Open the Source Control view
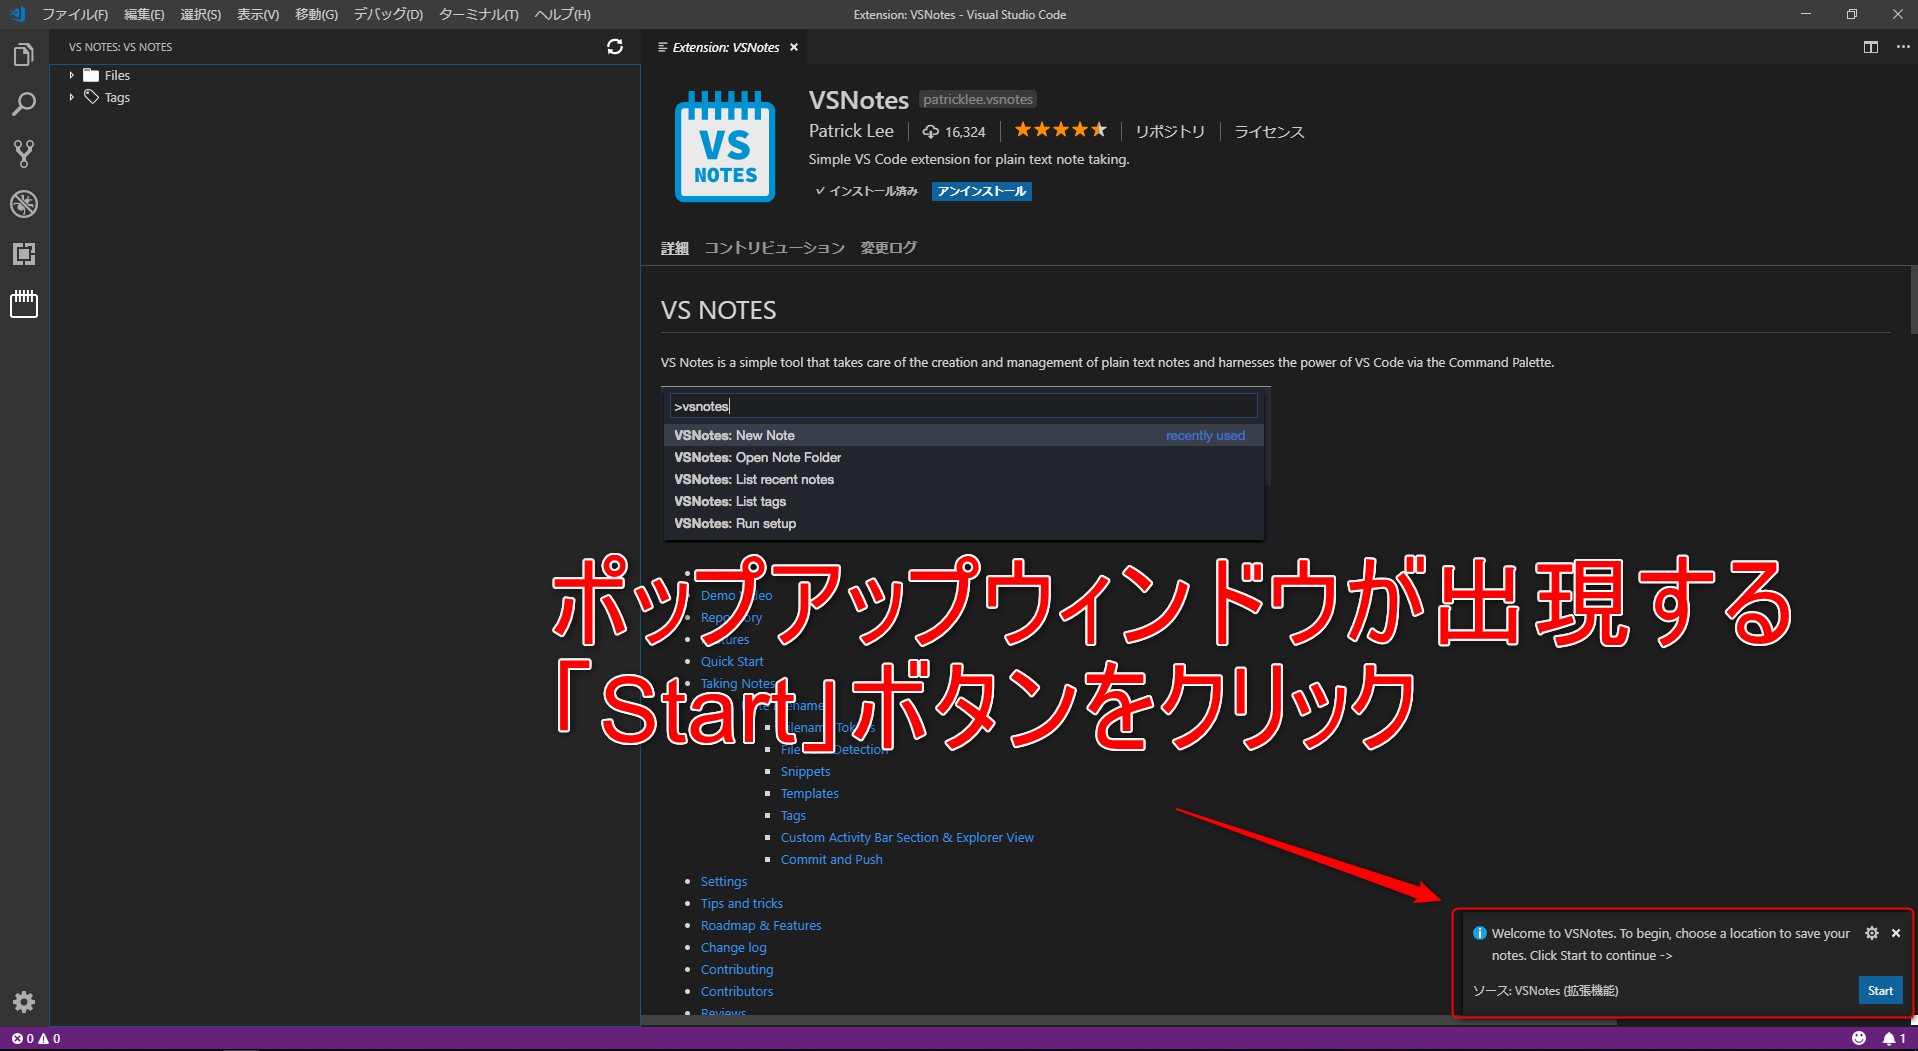The image size is (1918, 1051). point(24,154)
